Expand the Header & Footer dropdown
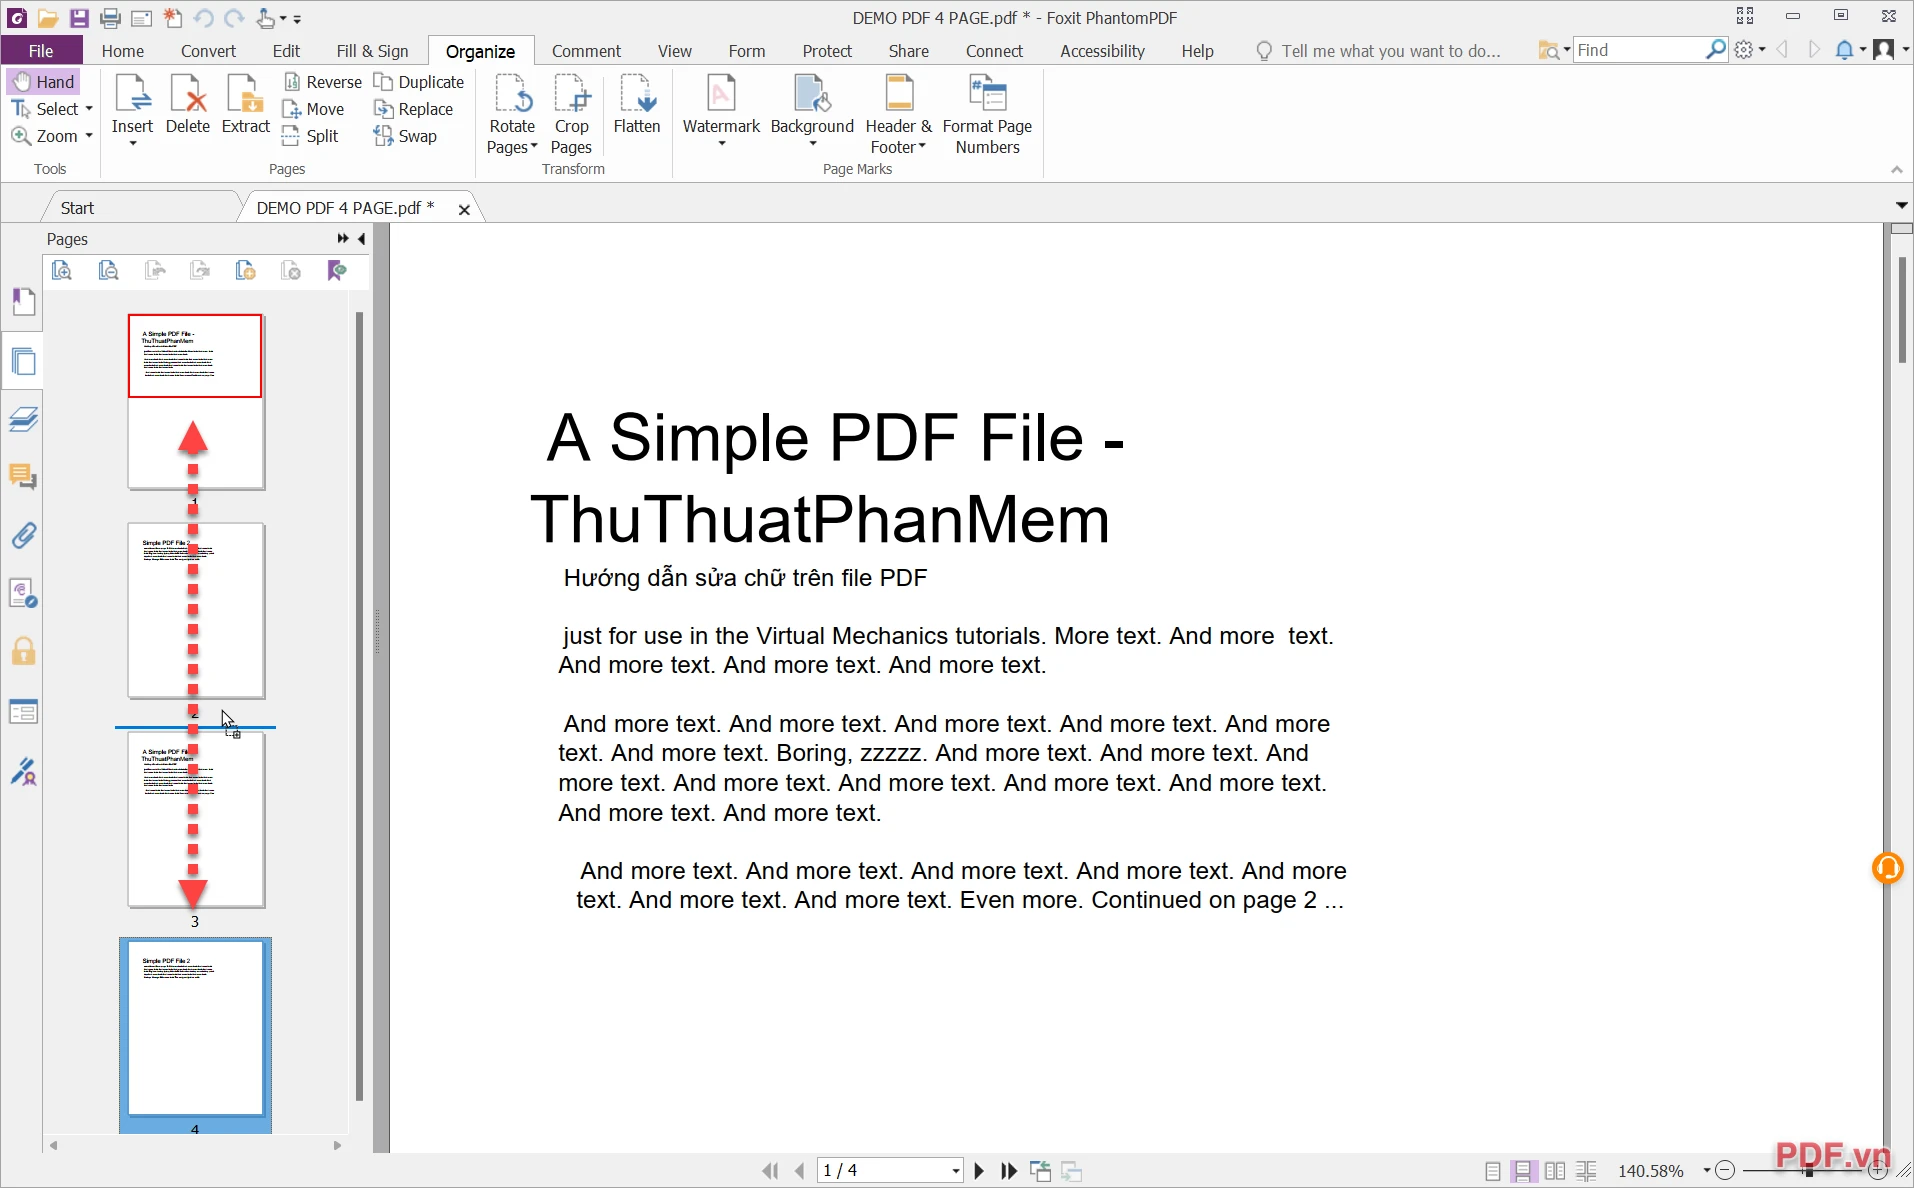Image resolution: width=1914 pixels, height=1188 pixels. (921, 147)
